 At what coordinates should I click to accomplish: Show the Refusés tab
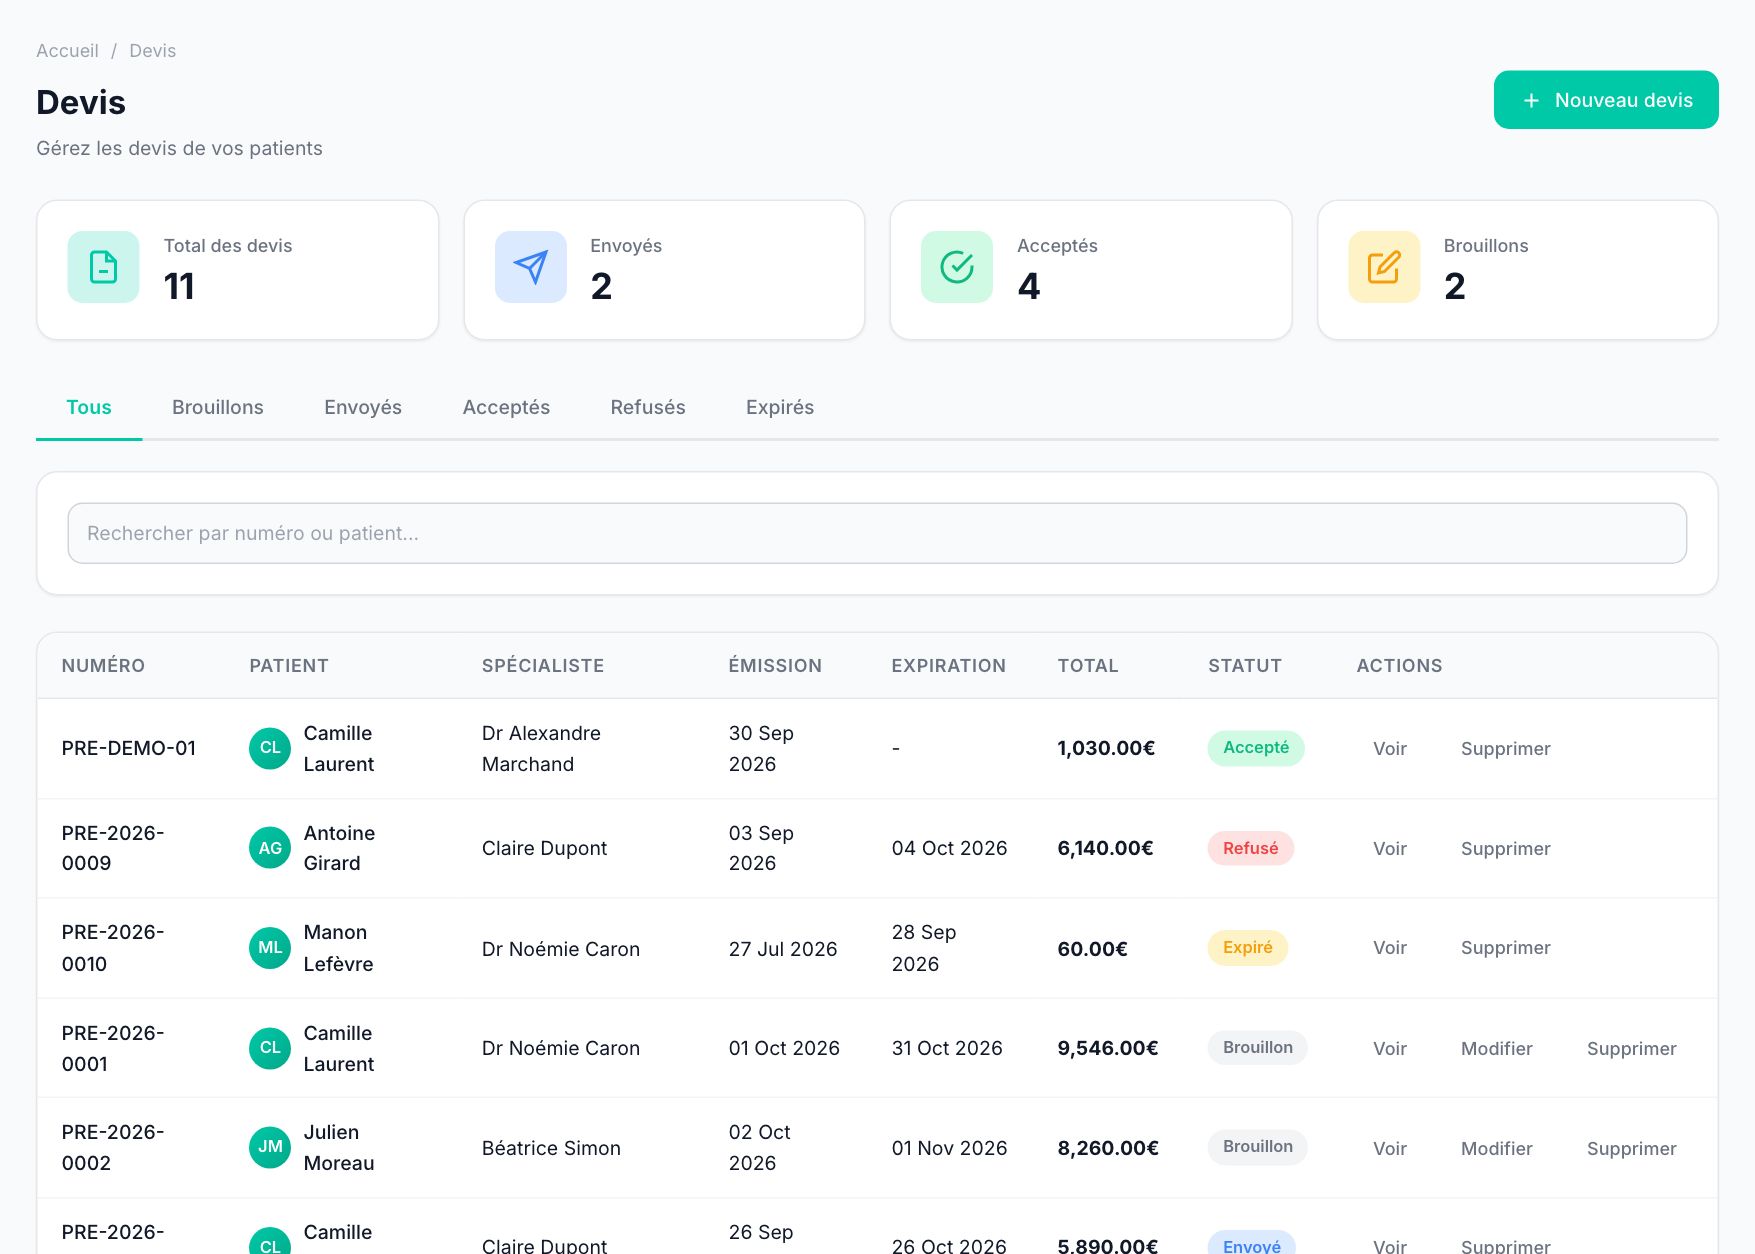click(x=648, y=407)
